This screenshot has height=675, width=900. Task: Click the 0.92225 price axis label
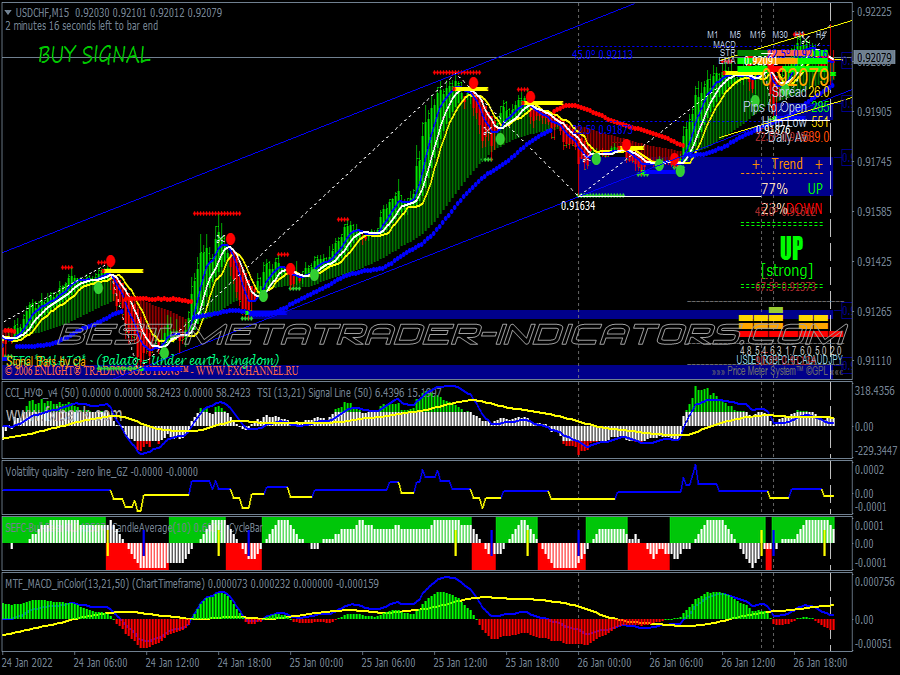pyautogui.click(x=874, y=11)
